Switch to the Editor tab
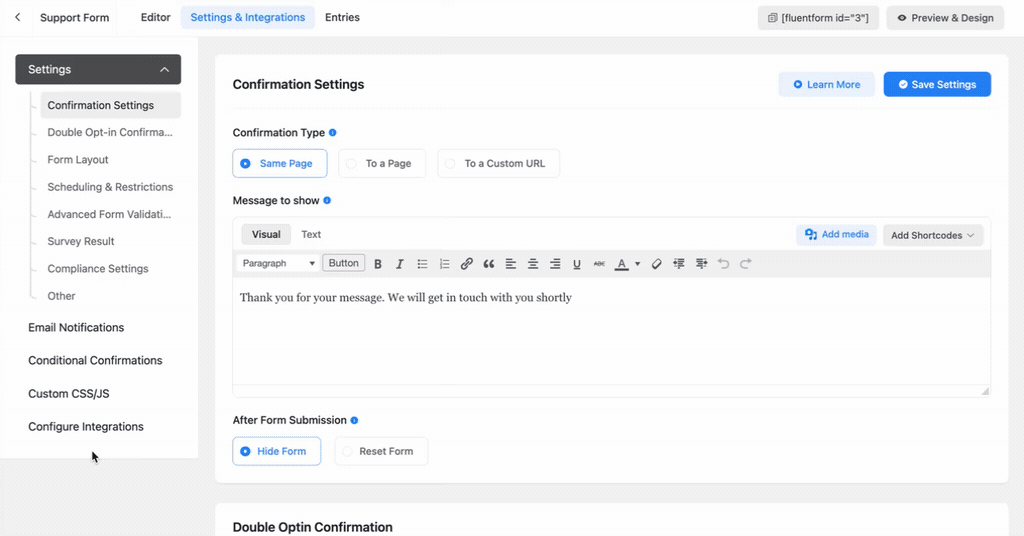Viewport: 1024px width, 536px height. point(155,18)
